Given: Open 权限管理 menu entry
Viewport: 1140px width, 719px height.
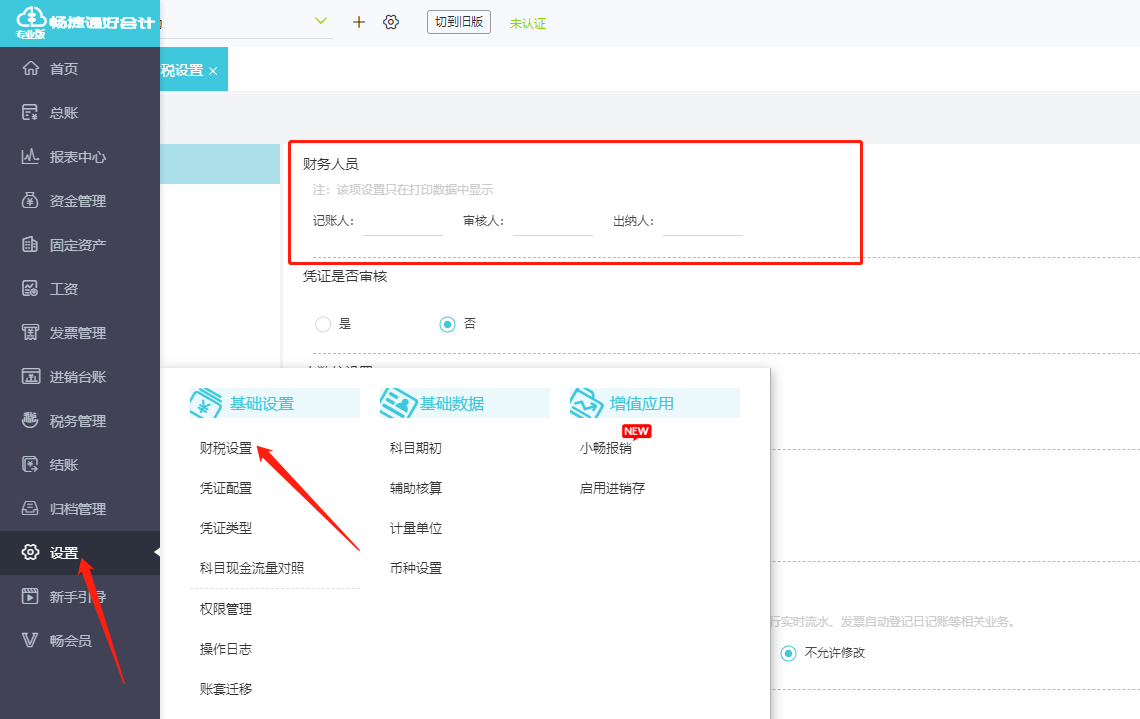Looking at the screenshot, I should (226, 609).
